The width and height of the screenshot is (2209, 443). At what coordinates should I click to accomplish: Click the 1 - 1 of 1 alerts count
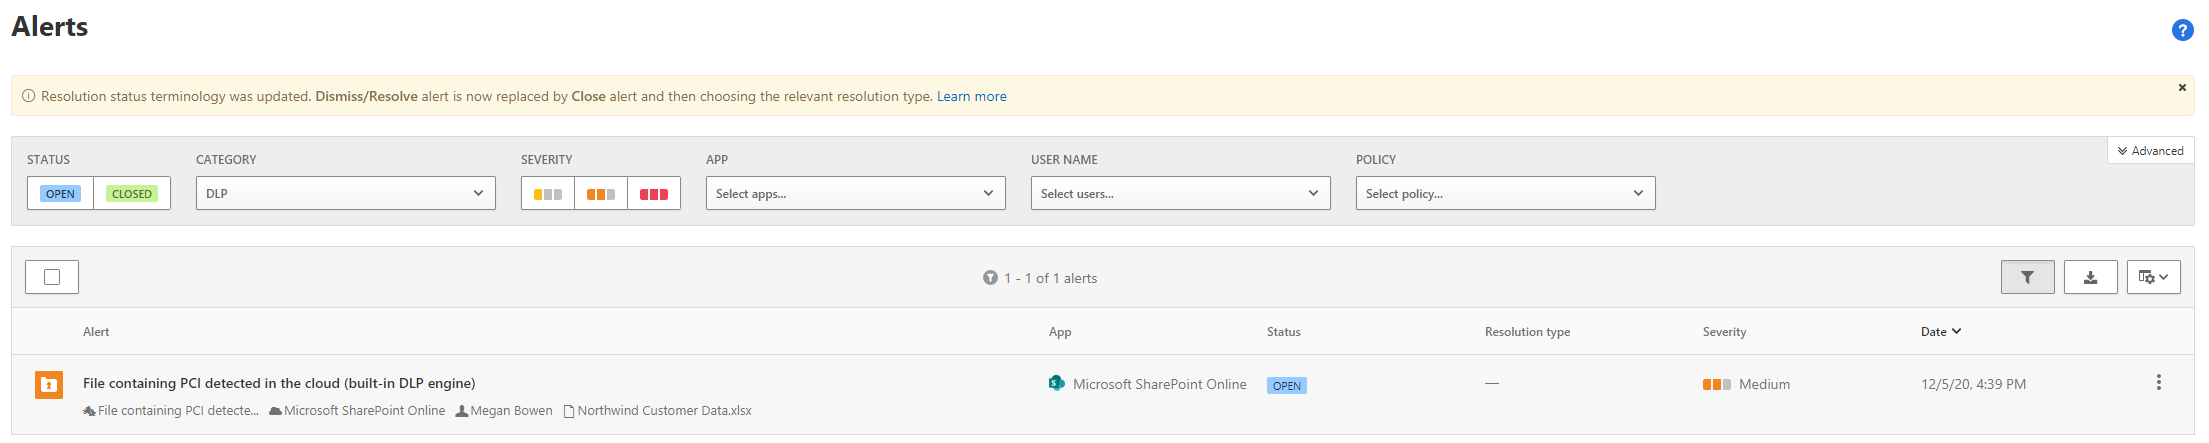point(1050,278)
